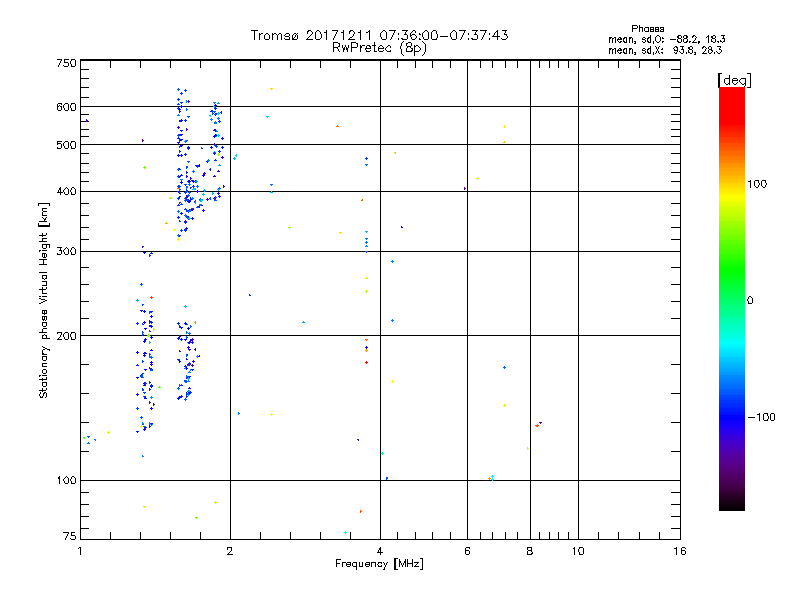Click the x-axis title 'Frequency [MHz]'
The height and width of the screenshot is (600, 800).
tap(379, 564)
